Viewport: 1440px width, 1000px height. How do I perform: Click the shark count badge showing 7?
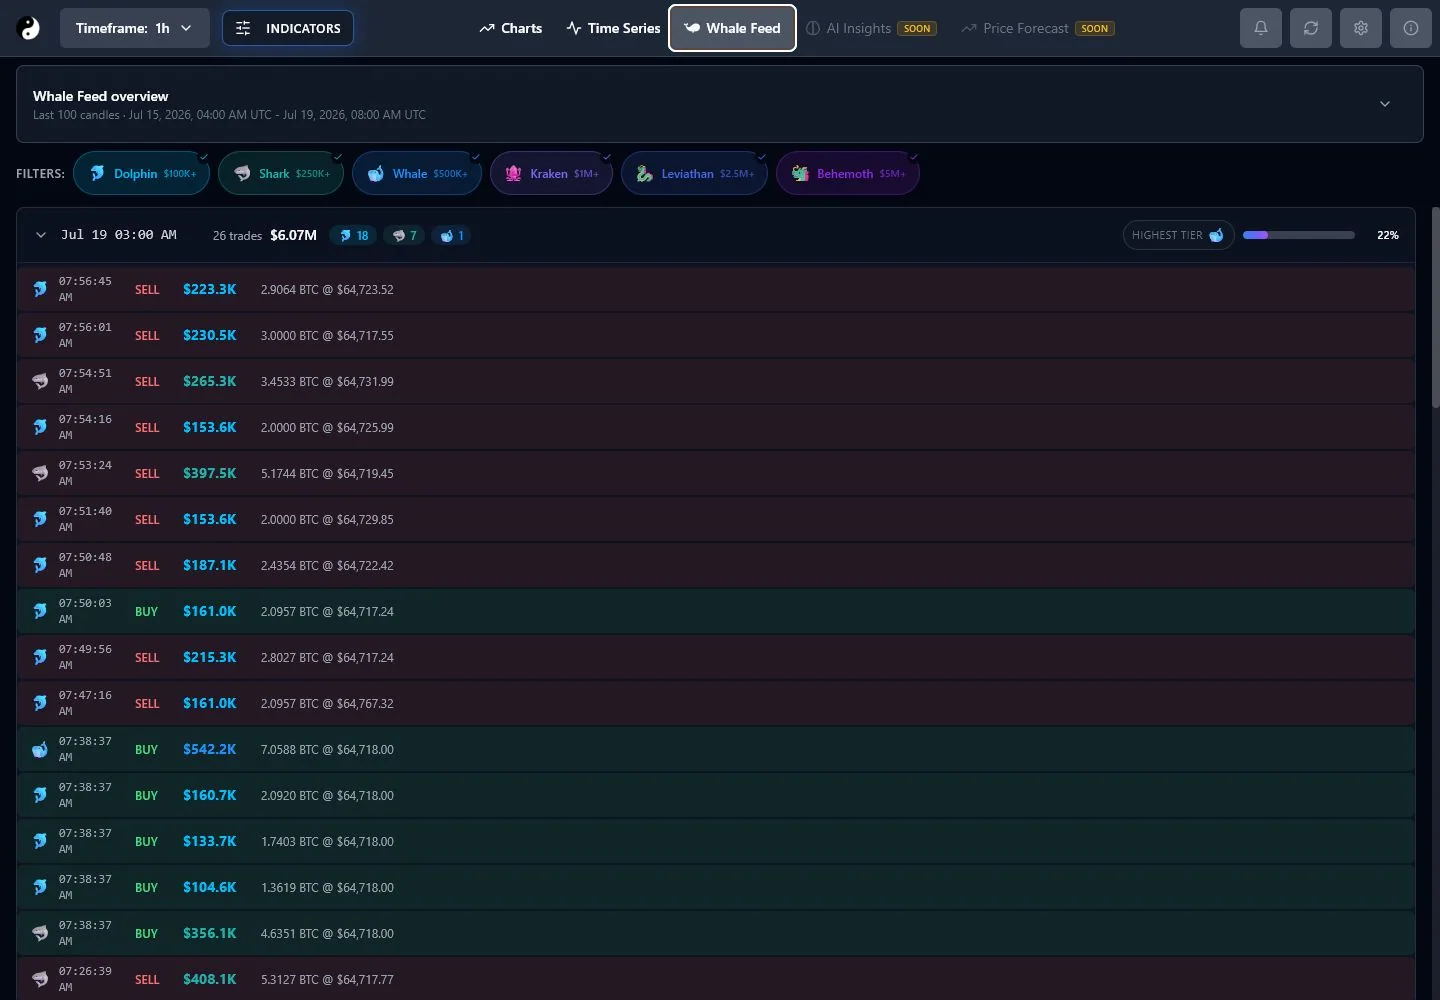[404, 236]
